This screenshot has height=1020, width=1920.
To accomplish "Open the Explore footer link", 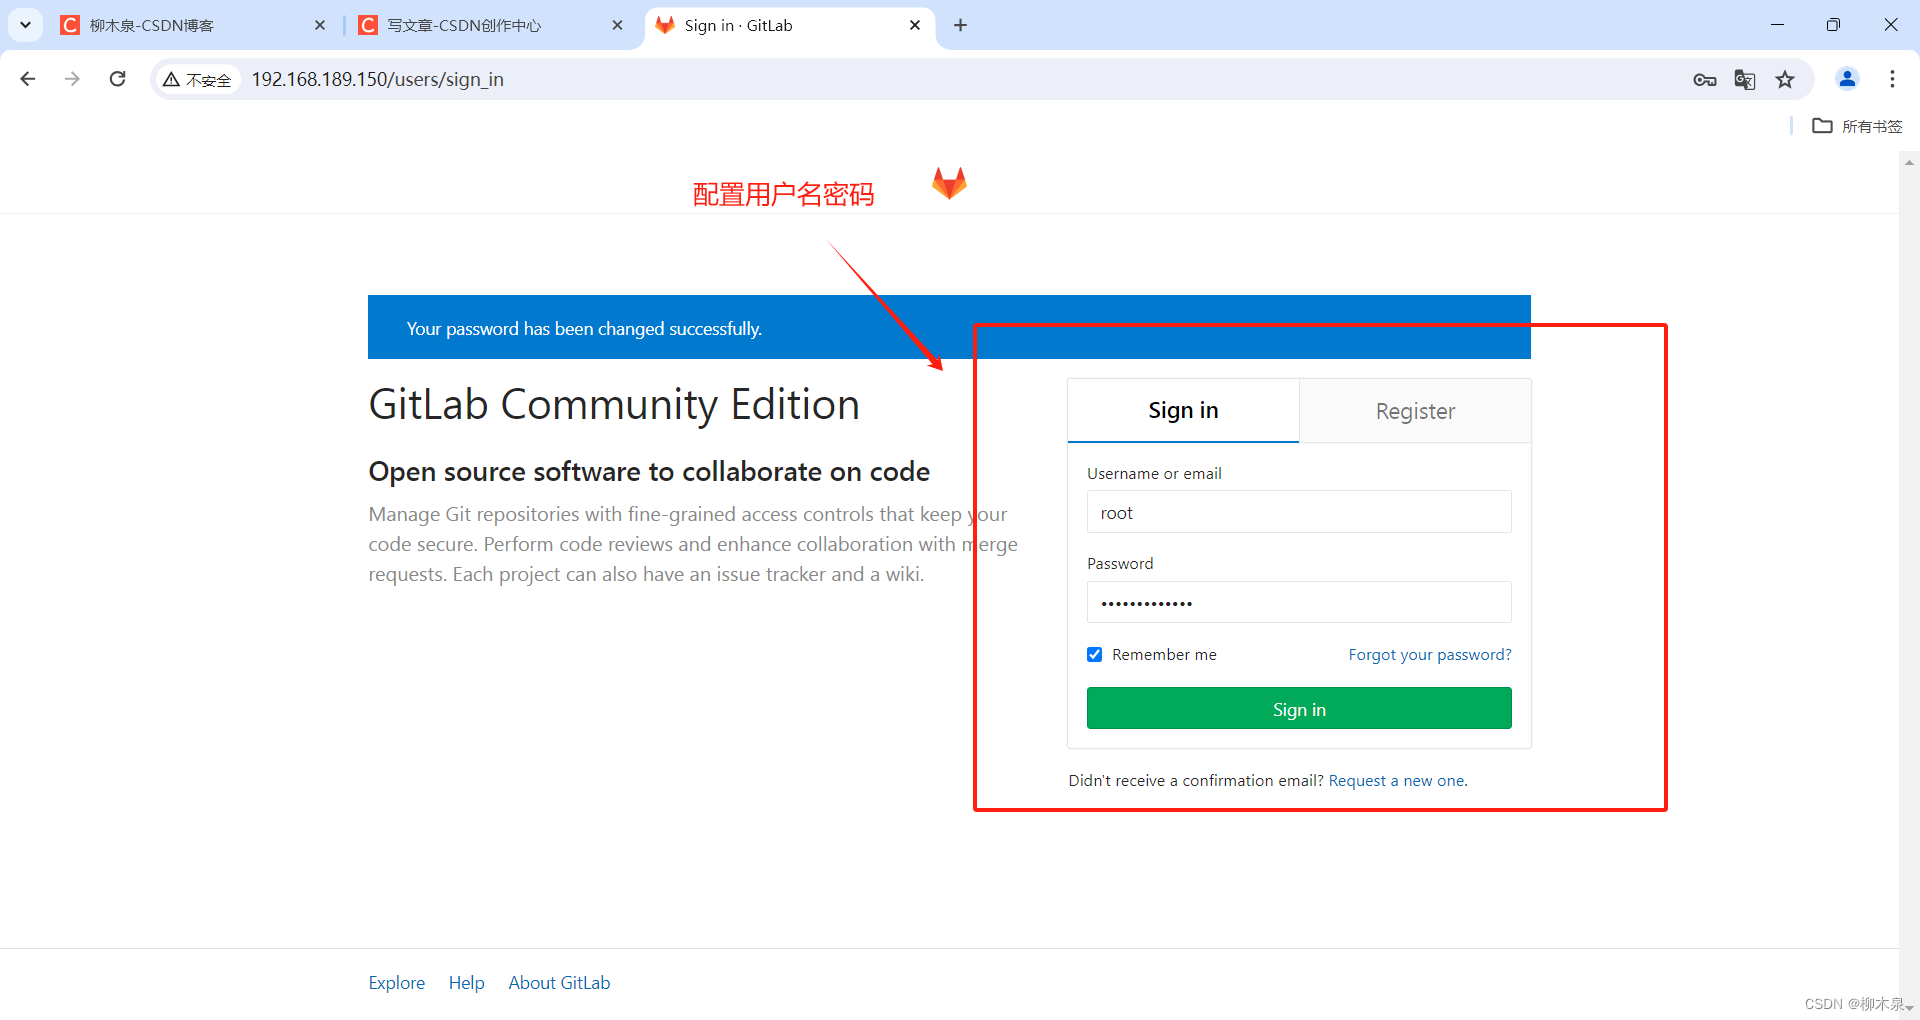I will [397, 983].
